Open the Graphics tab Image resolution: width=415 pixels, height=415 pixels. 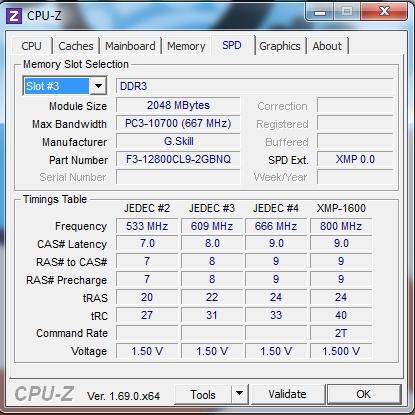coord(280,46)
